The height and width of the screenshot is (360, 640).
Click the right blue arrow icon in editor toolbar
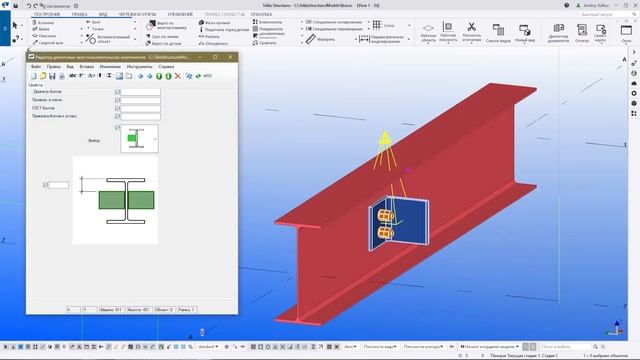[x=150, y=76]
